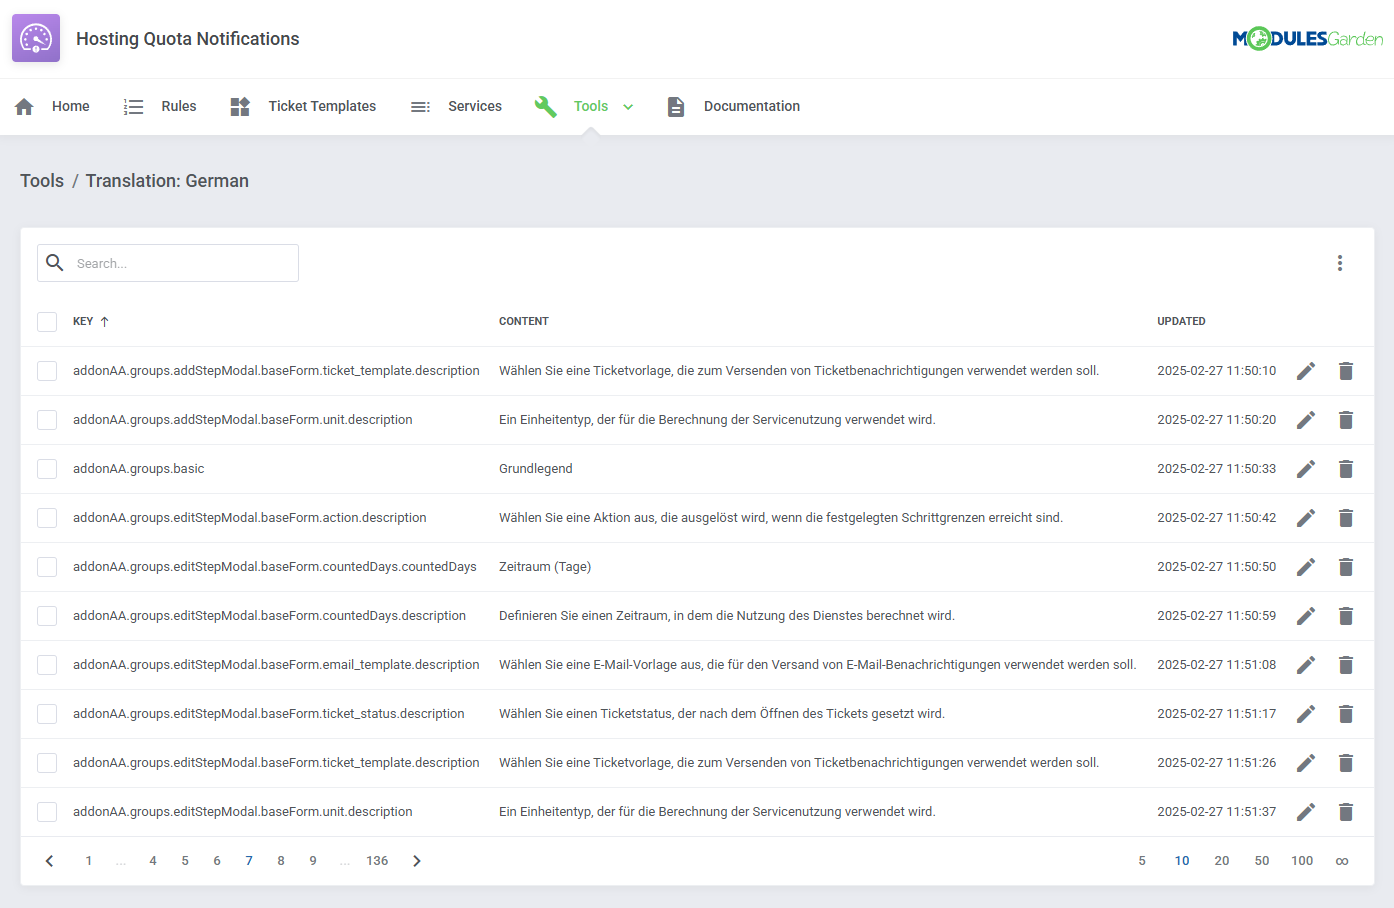This screenshot has width=1394, height=908.
Task: Show 50 entries per page
Action: click(1262, 860)
